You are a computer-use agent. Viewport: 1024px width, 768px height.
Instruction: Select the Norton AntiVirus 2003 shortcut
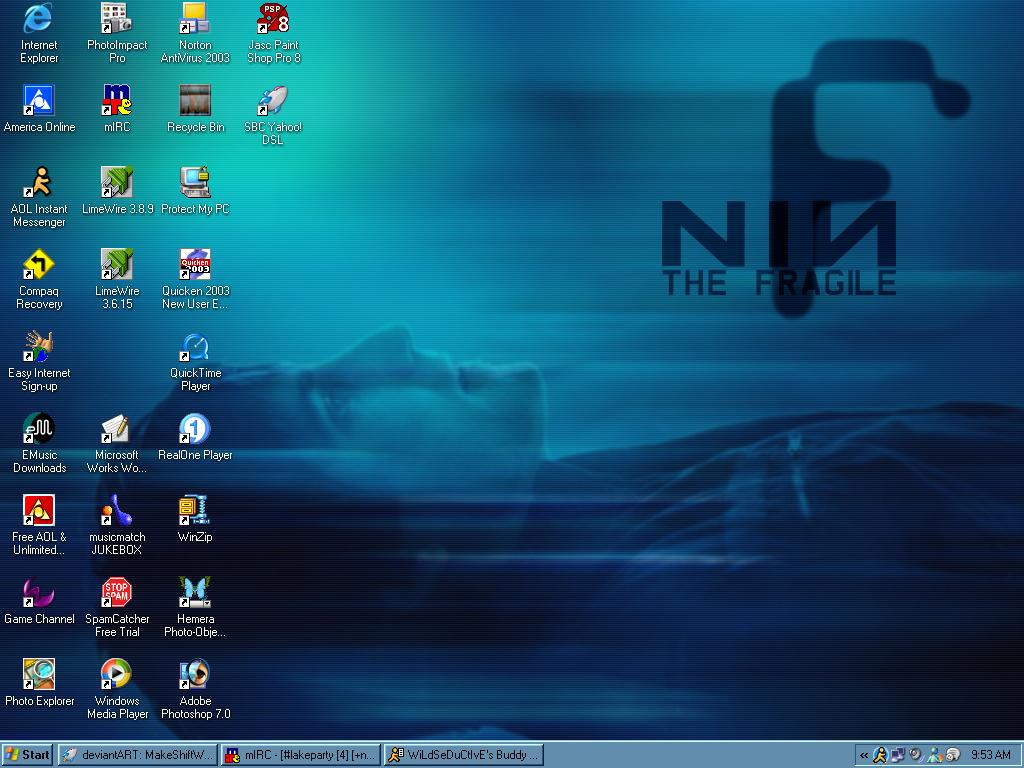tap(195, 18)
